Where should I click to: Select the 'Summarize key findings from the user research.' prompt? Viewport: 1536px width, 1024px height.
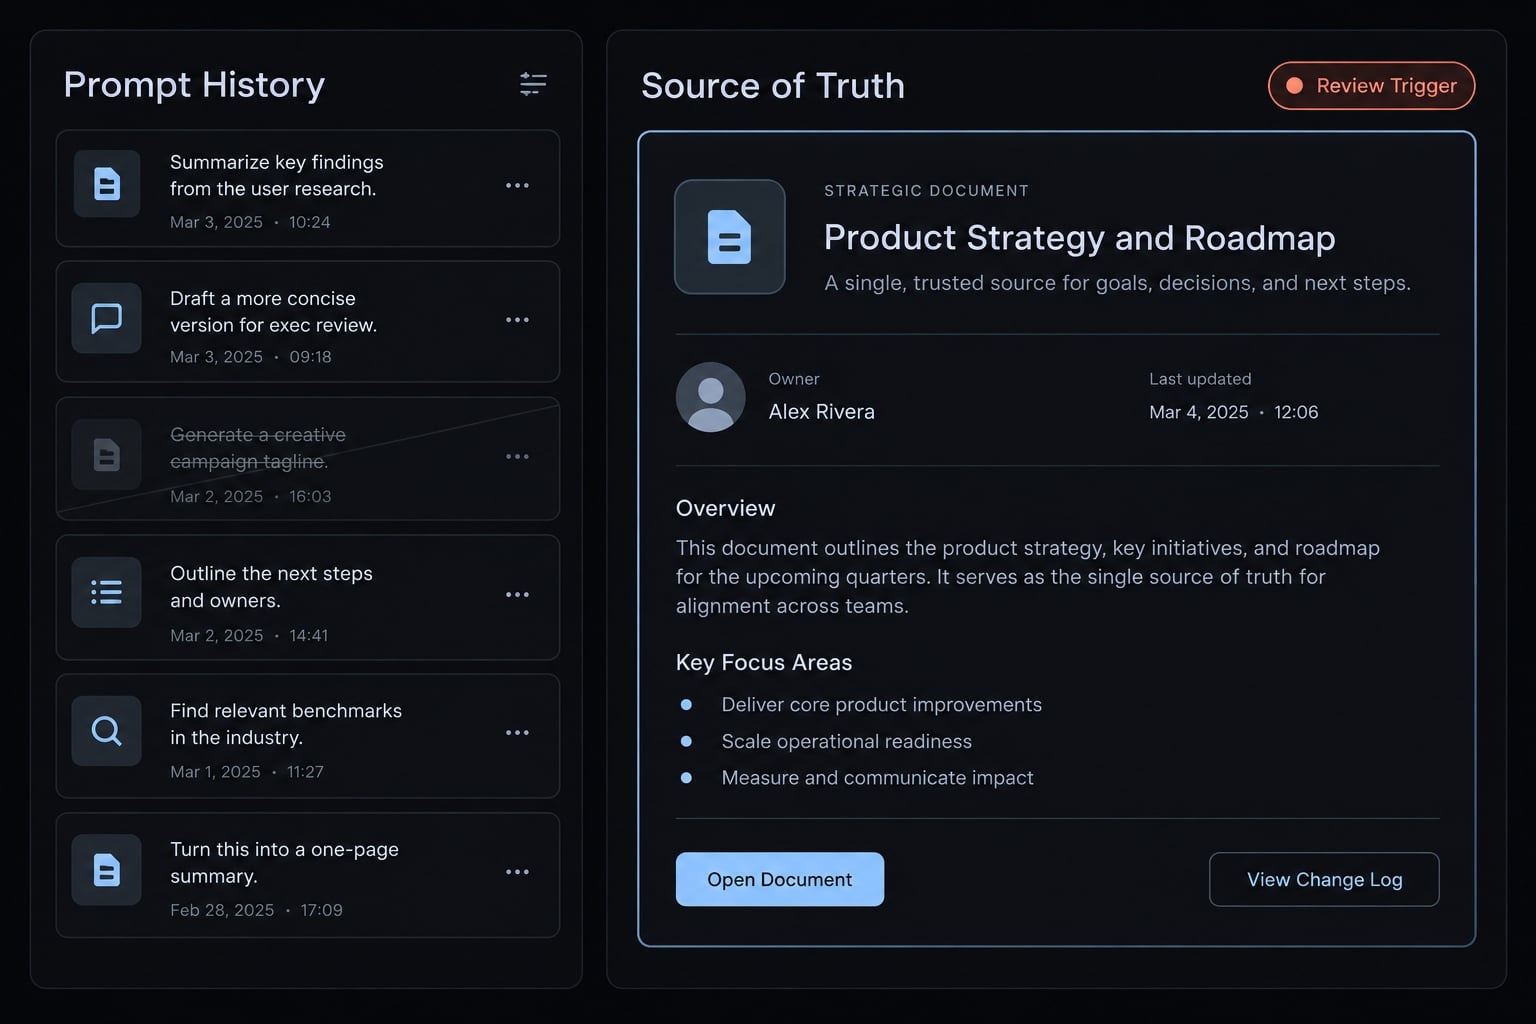[308, 188]
